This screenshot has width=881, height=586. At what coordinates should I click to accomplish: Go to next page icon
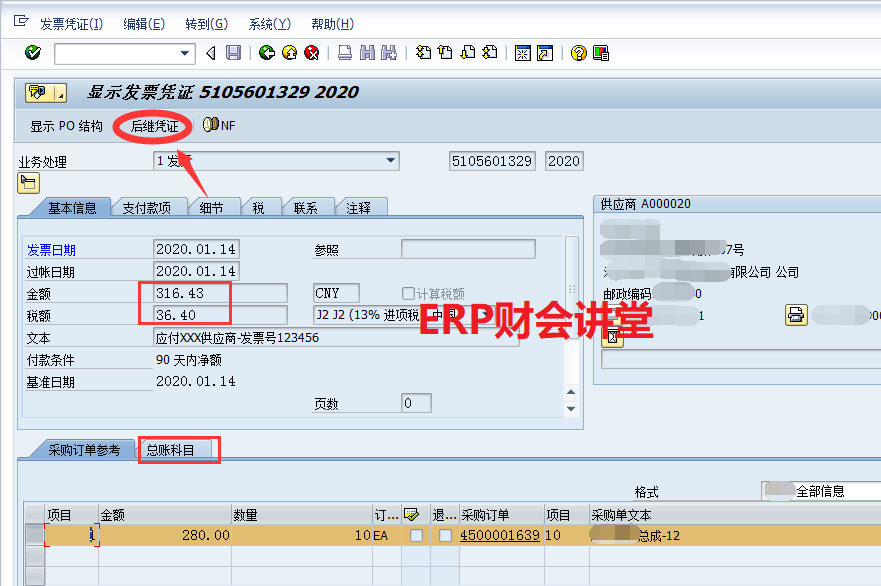[467, 53]
